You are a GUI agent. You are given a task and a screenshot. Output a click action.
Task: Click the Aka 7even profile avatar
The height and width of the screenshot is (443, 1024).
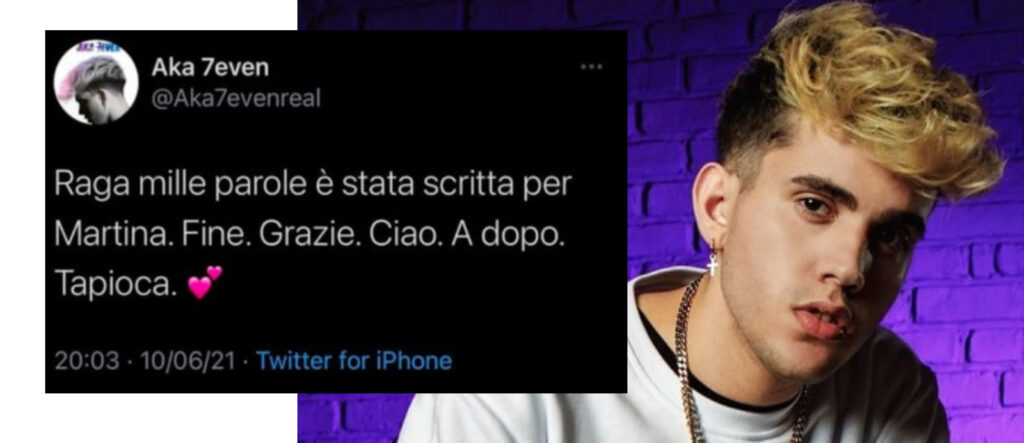coord(96,83)
